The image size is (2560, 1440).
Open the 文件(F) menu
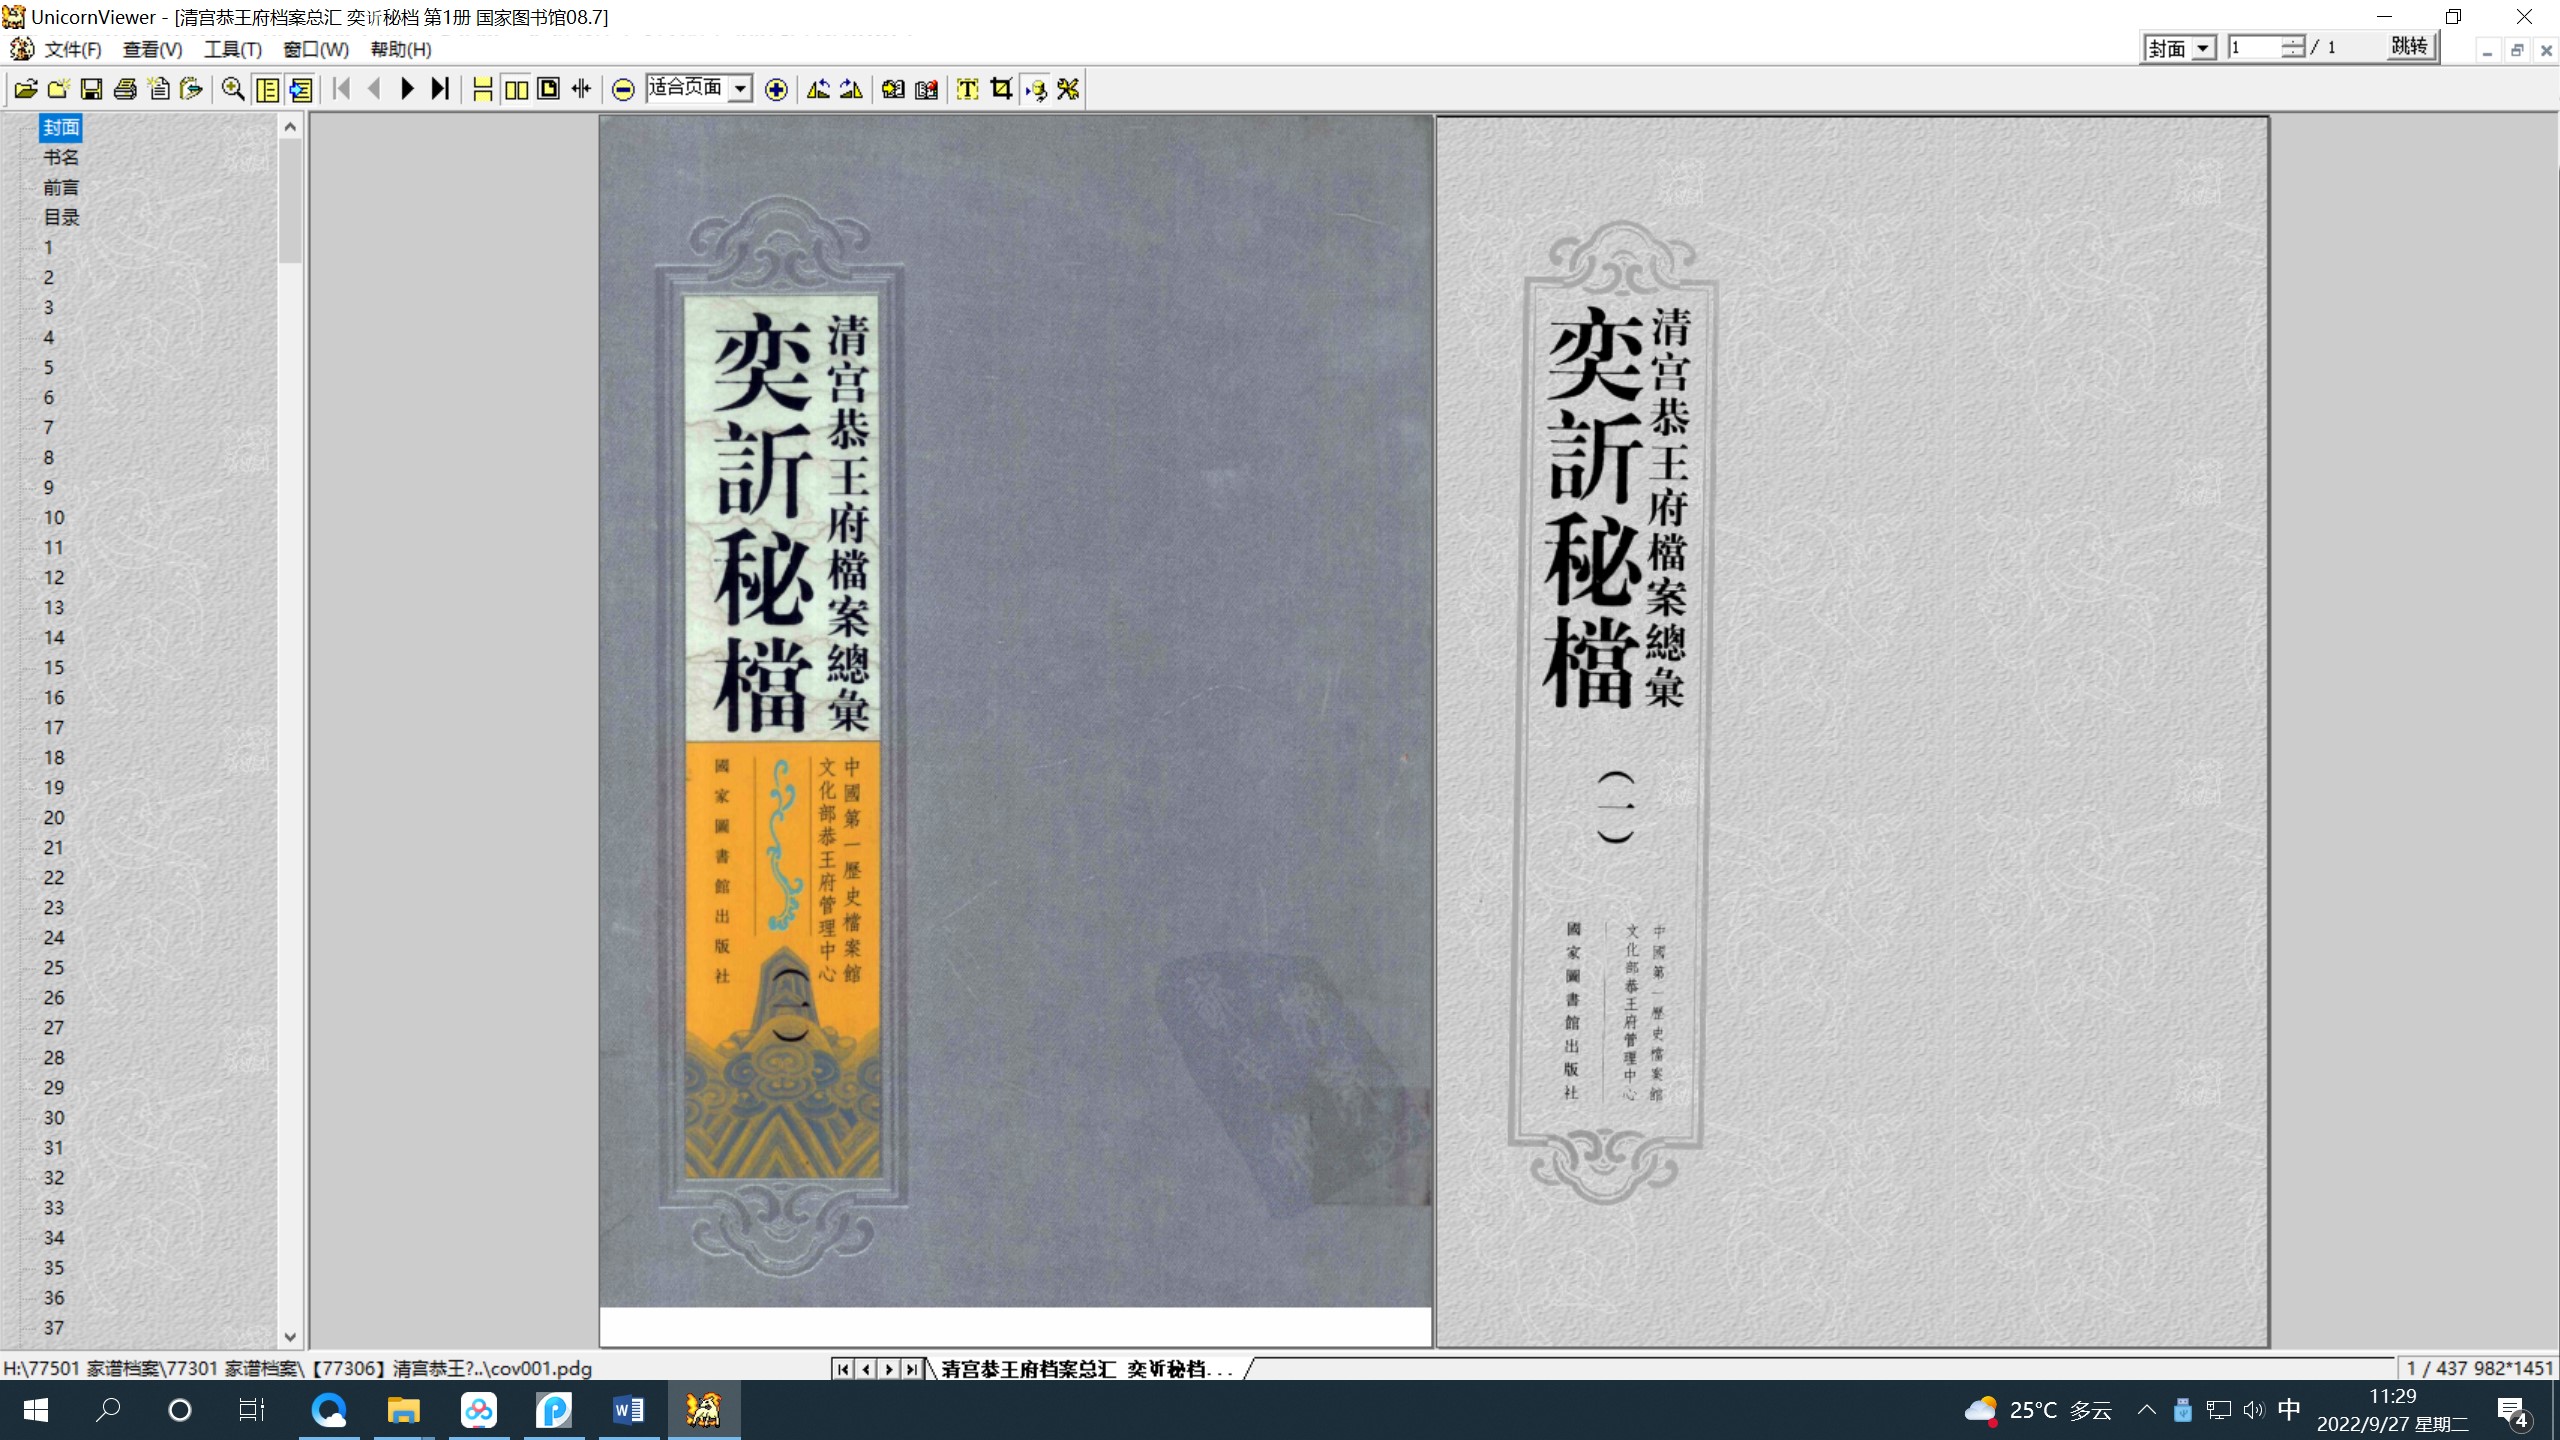(72, 49)
